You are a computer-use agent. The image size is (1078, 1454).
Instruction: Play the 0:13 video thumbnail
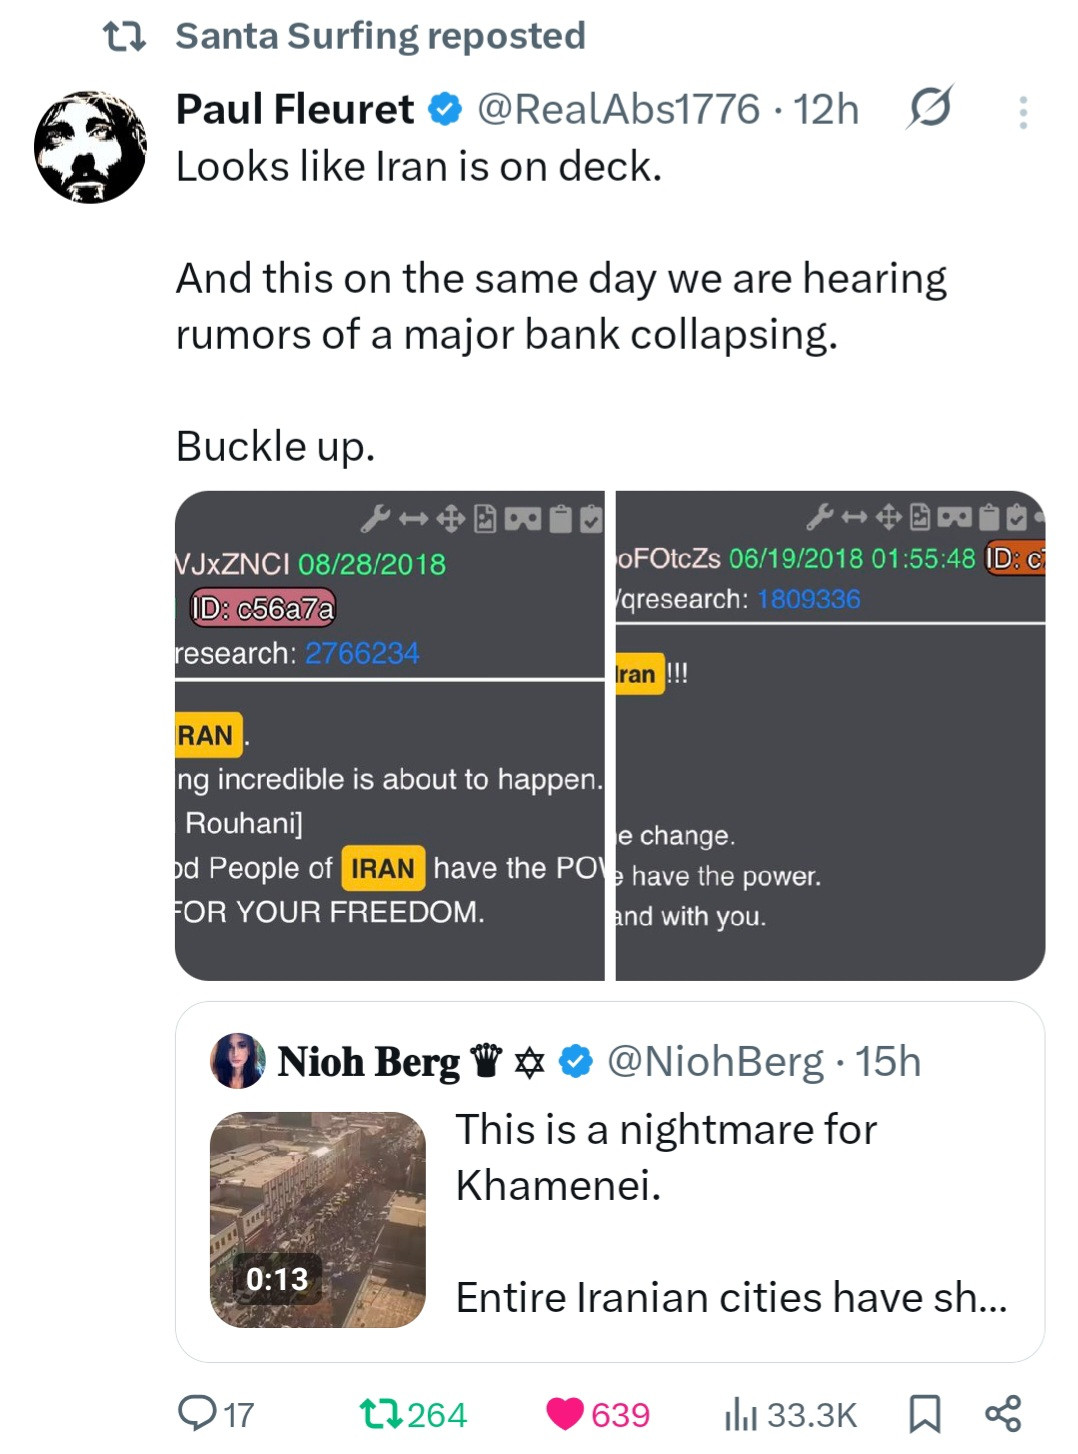[317, 1219]
